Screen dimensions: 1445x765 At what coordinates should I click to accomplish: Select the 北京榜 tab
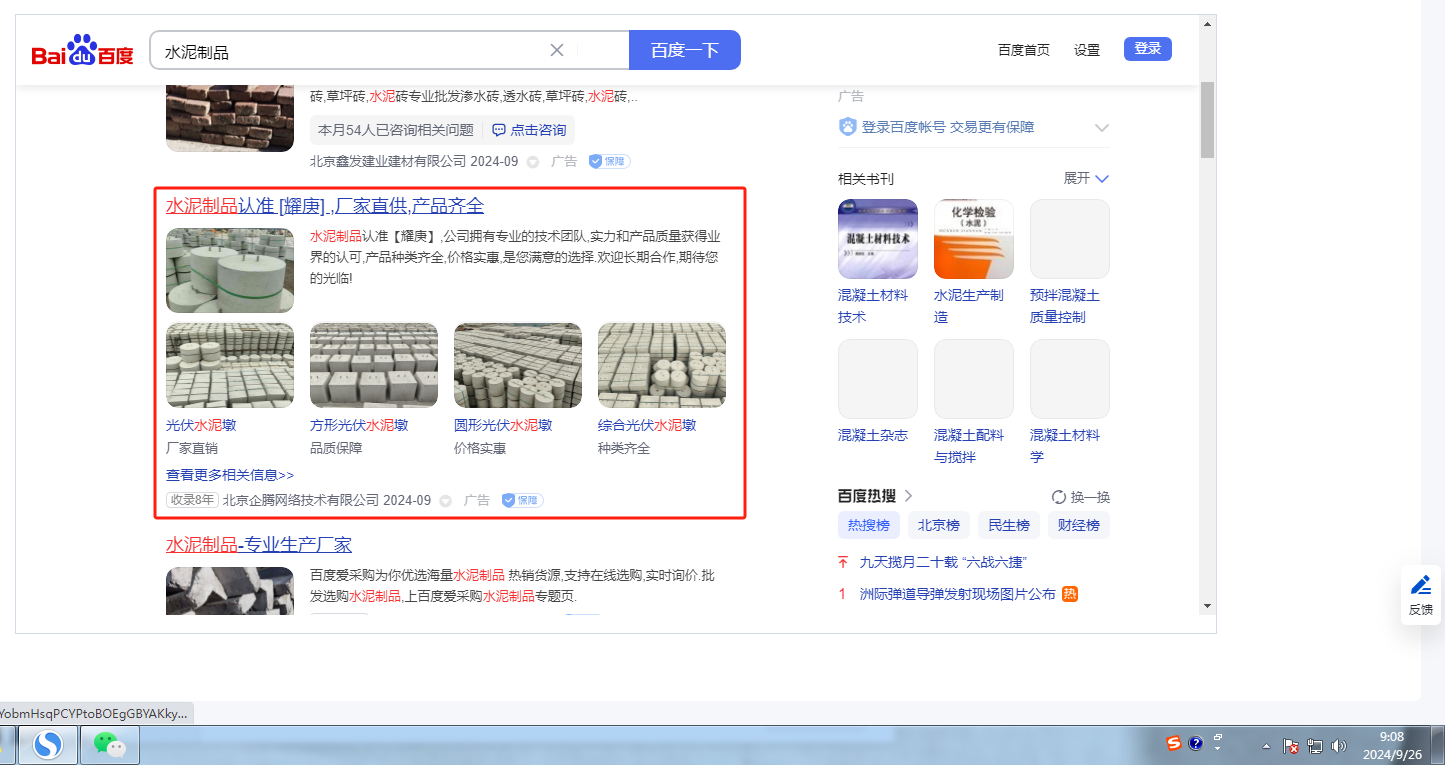(939, 526)
